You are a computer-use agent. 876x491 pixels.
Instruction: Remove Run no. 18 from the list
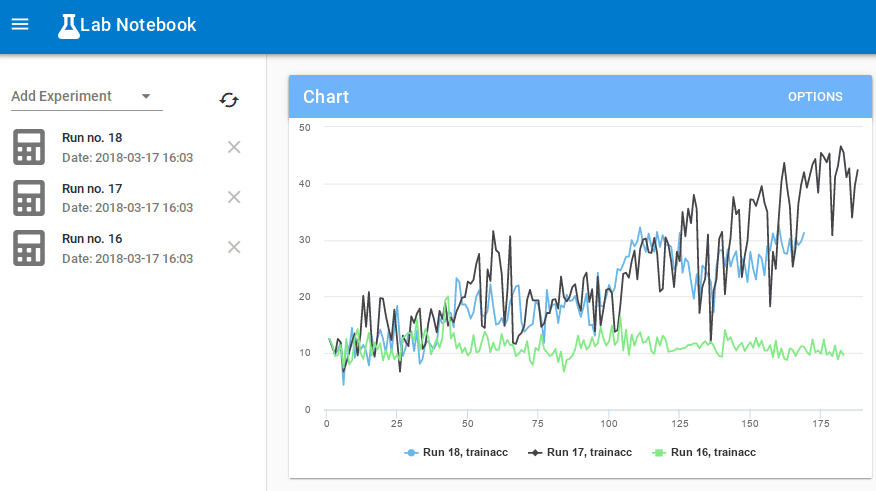pyautogui.click(x=234, y=147)
